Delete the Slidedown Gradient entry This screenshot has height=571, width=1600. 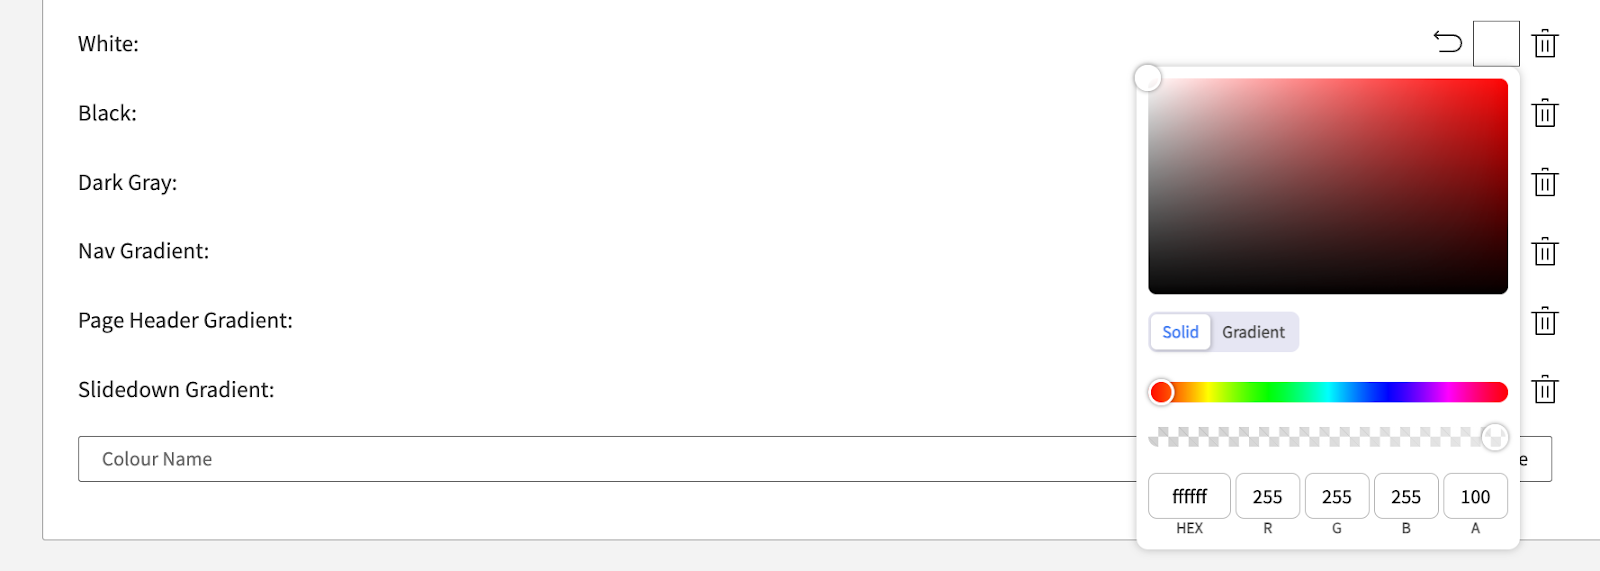(1545, 390)
